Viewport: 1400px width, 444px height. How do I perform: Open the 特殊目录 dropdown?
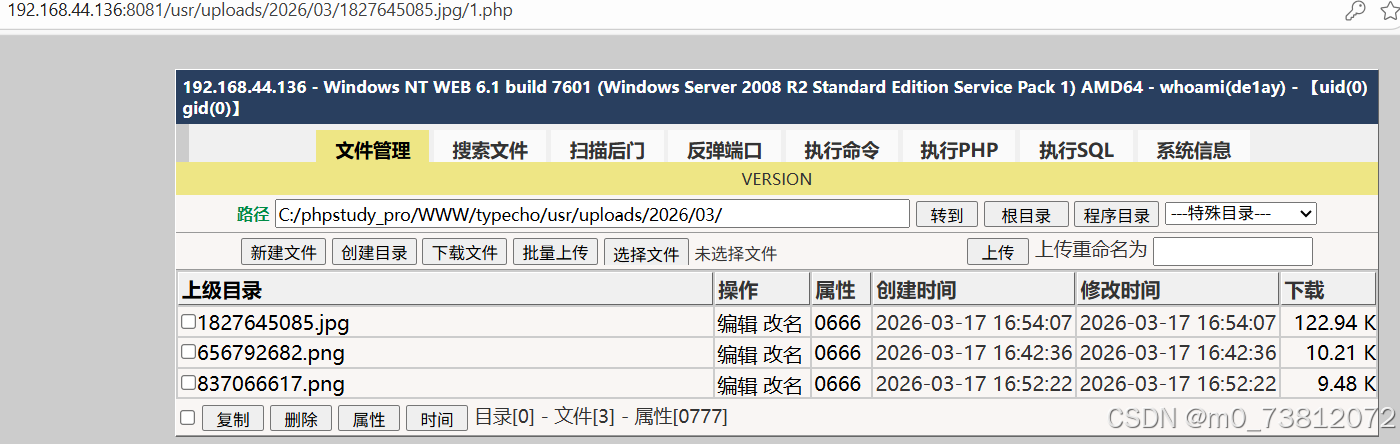(x=1241, y=213)
